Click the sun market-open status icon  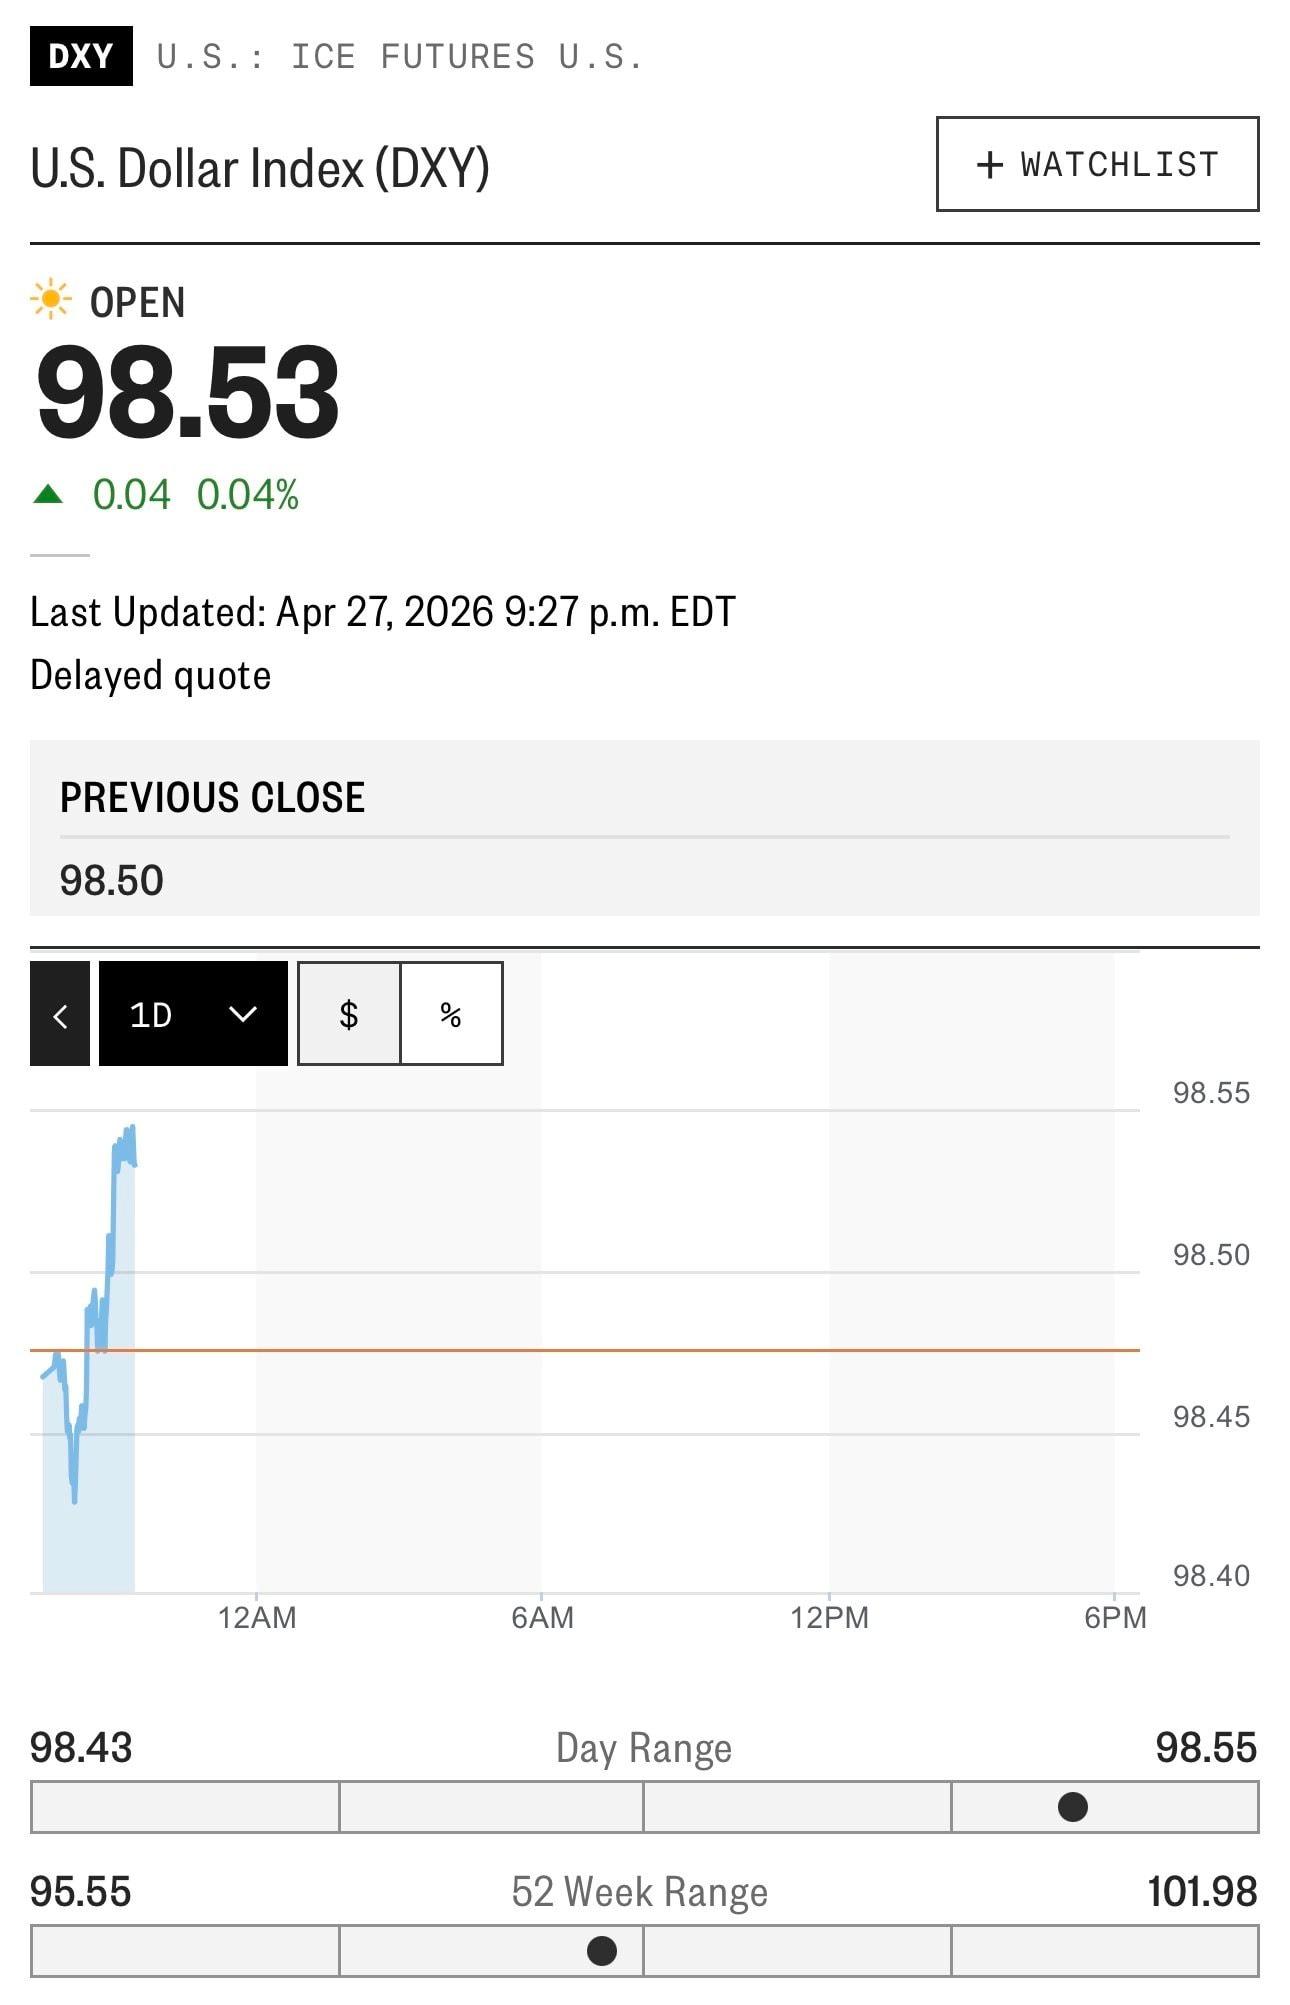click(50, 300)
